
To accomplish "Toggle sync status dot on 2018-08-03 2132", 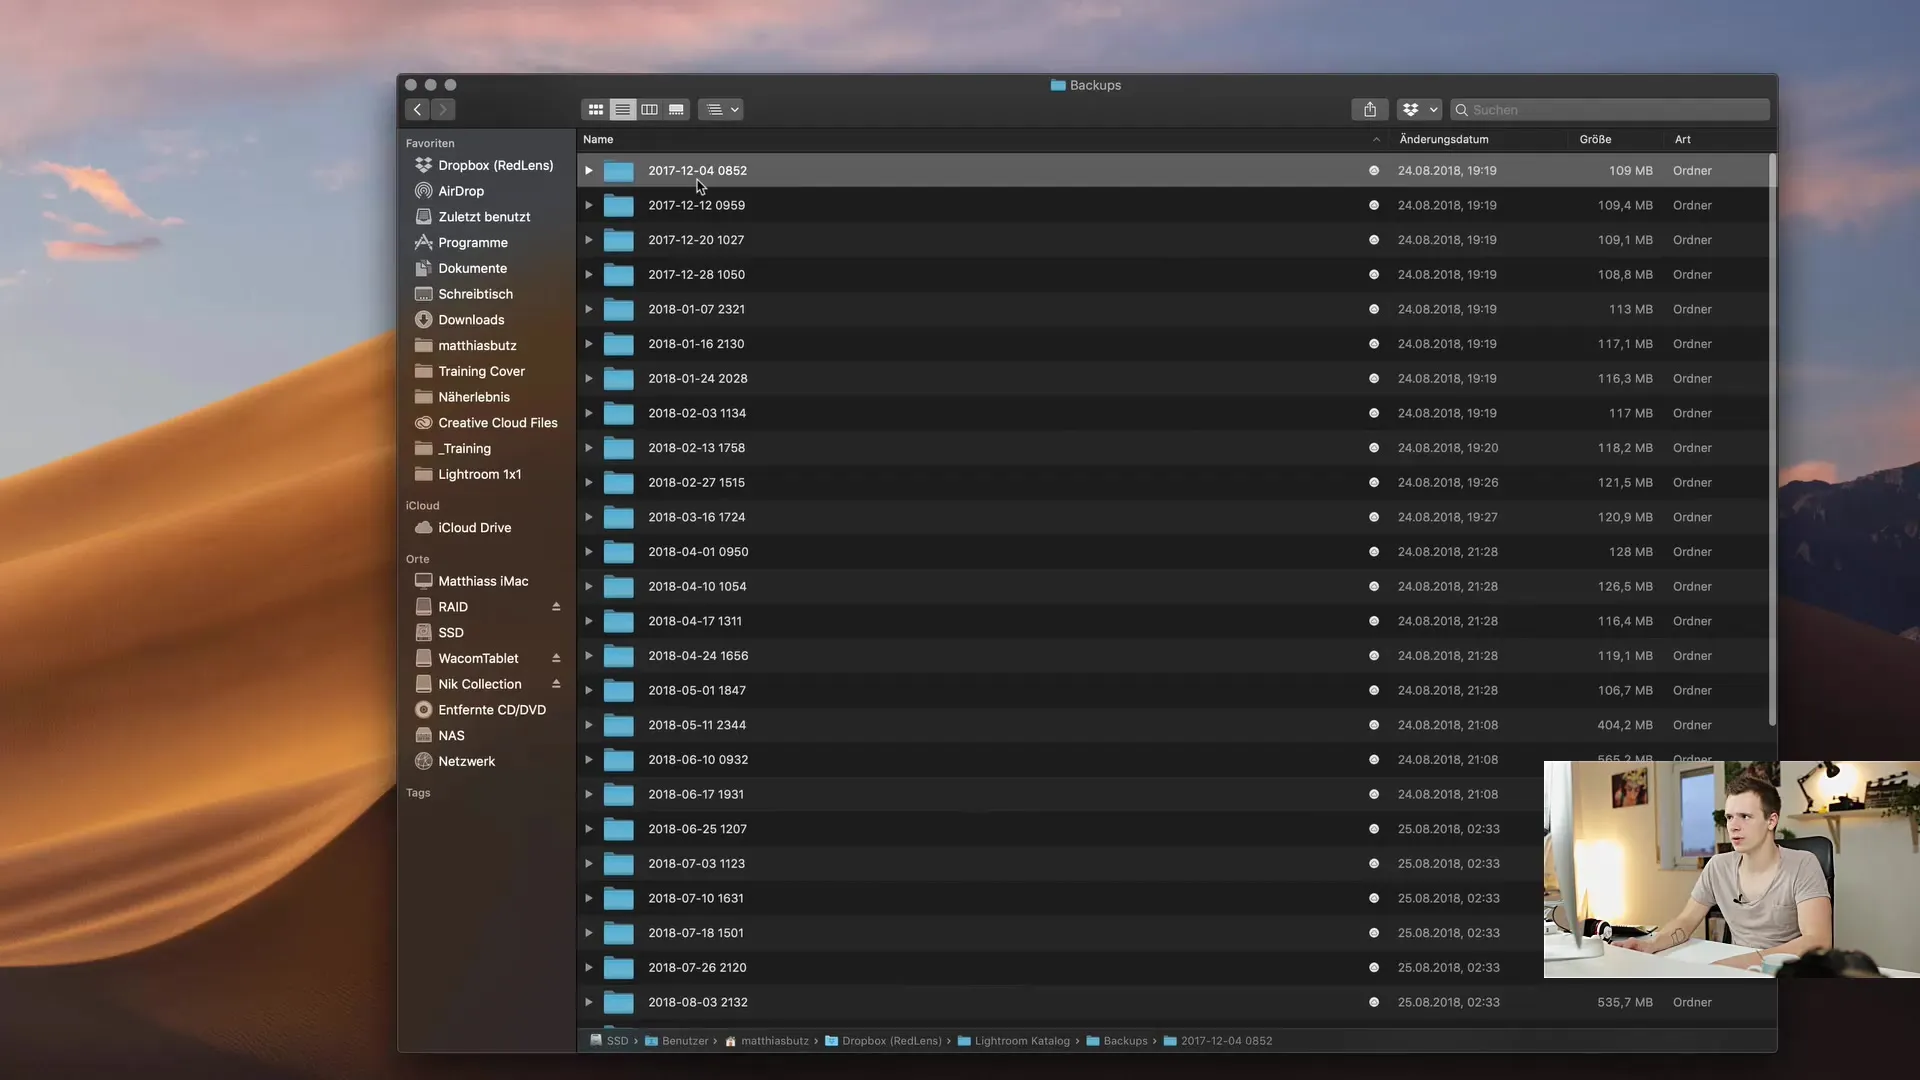I will click(x=1375, y=1002).
